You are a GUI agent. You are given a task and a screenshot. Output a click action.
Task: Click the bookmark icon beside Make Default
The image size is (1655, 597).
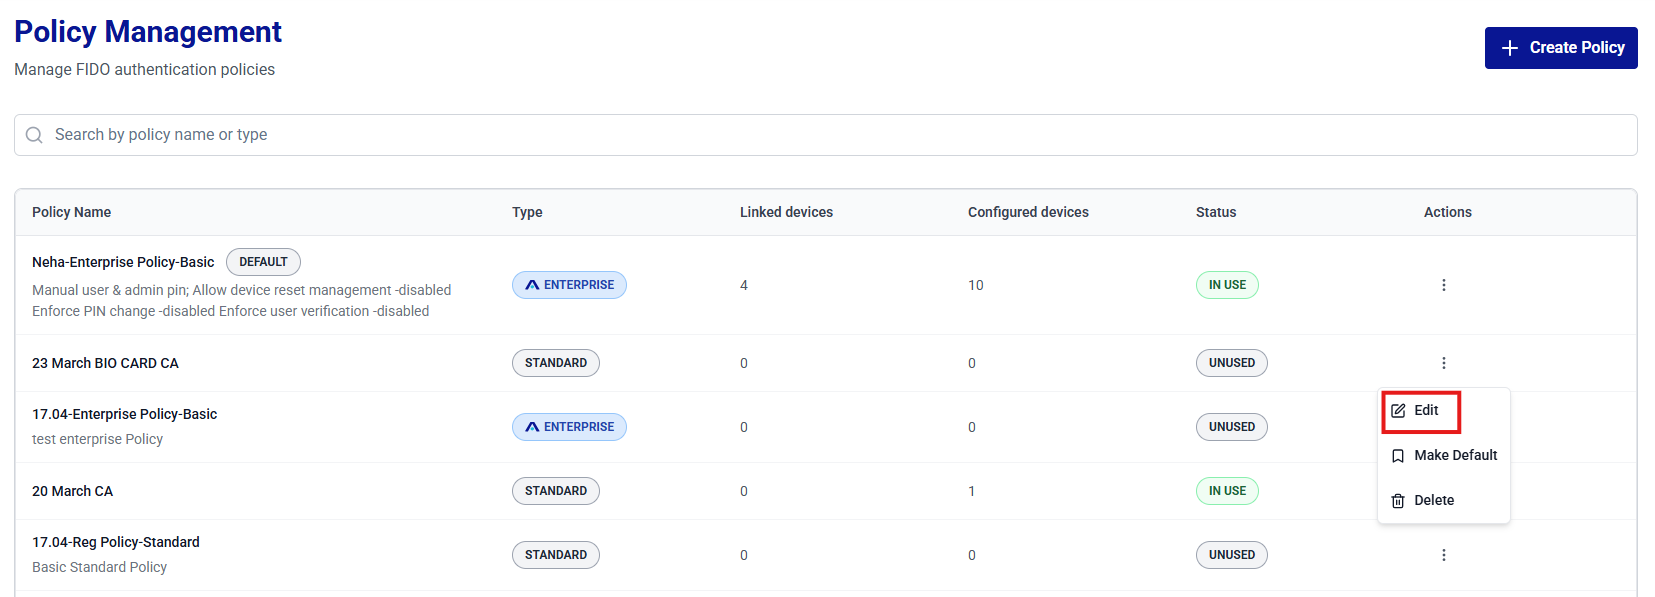click(1398, 456)
